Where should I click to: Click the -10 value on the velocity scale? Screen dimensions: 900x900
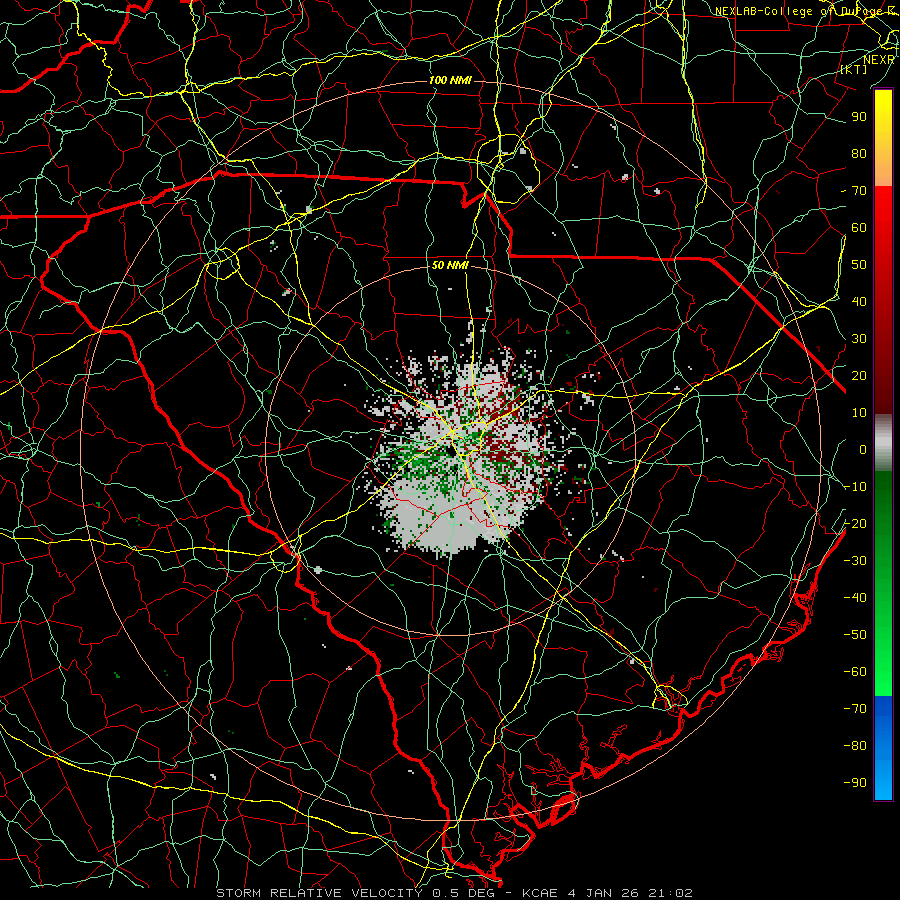tap(855, 487)
